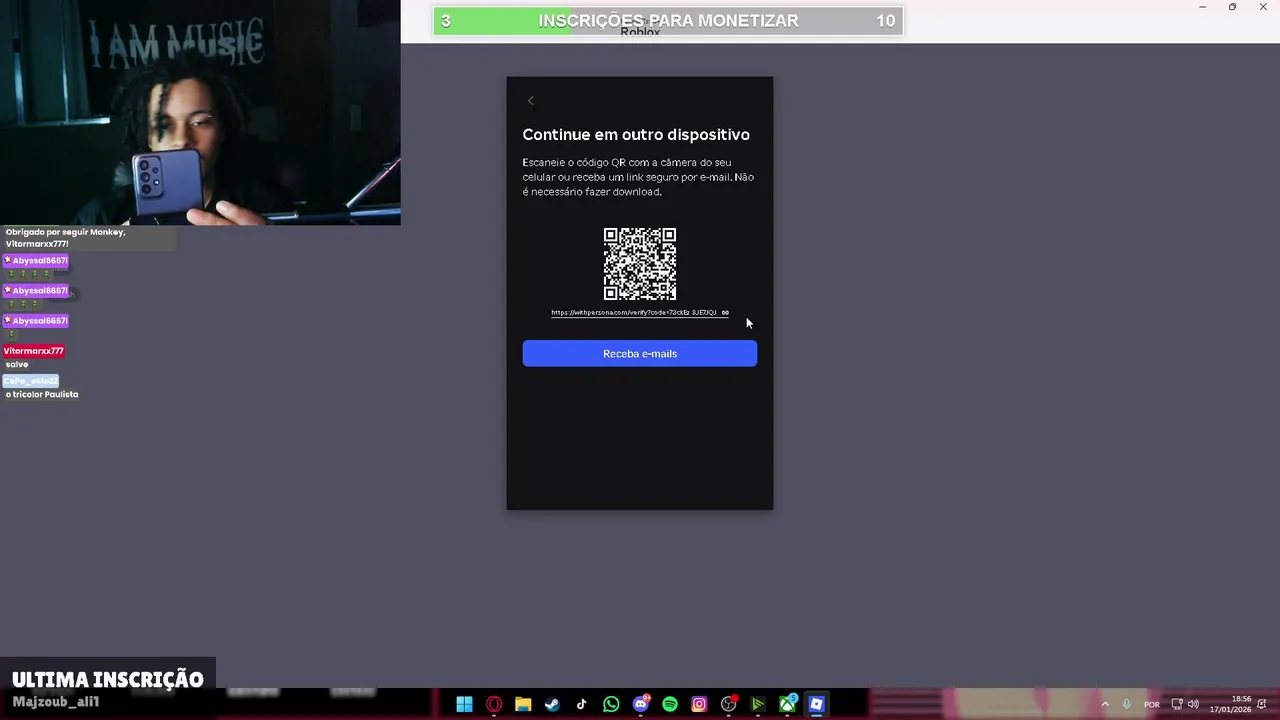This screenshot has width=1280, height=720.
Task: Open the Opera browser from the taskbar
Action: (x=494, y=704)
